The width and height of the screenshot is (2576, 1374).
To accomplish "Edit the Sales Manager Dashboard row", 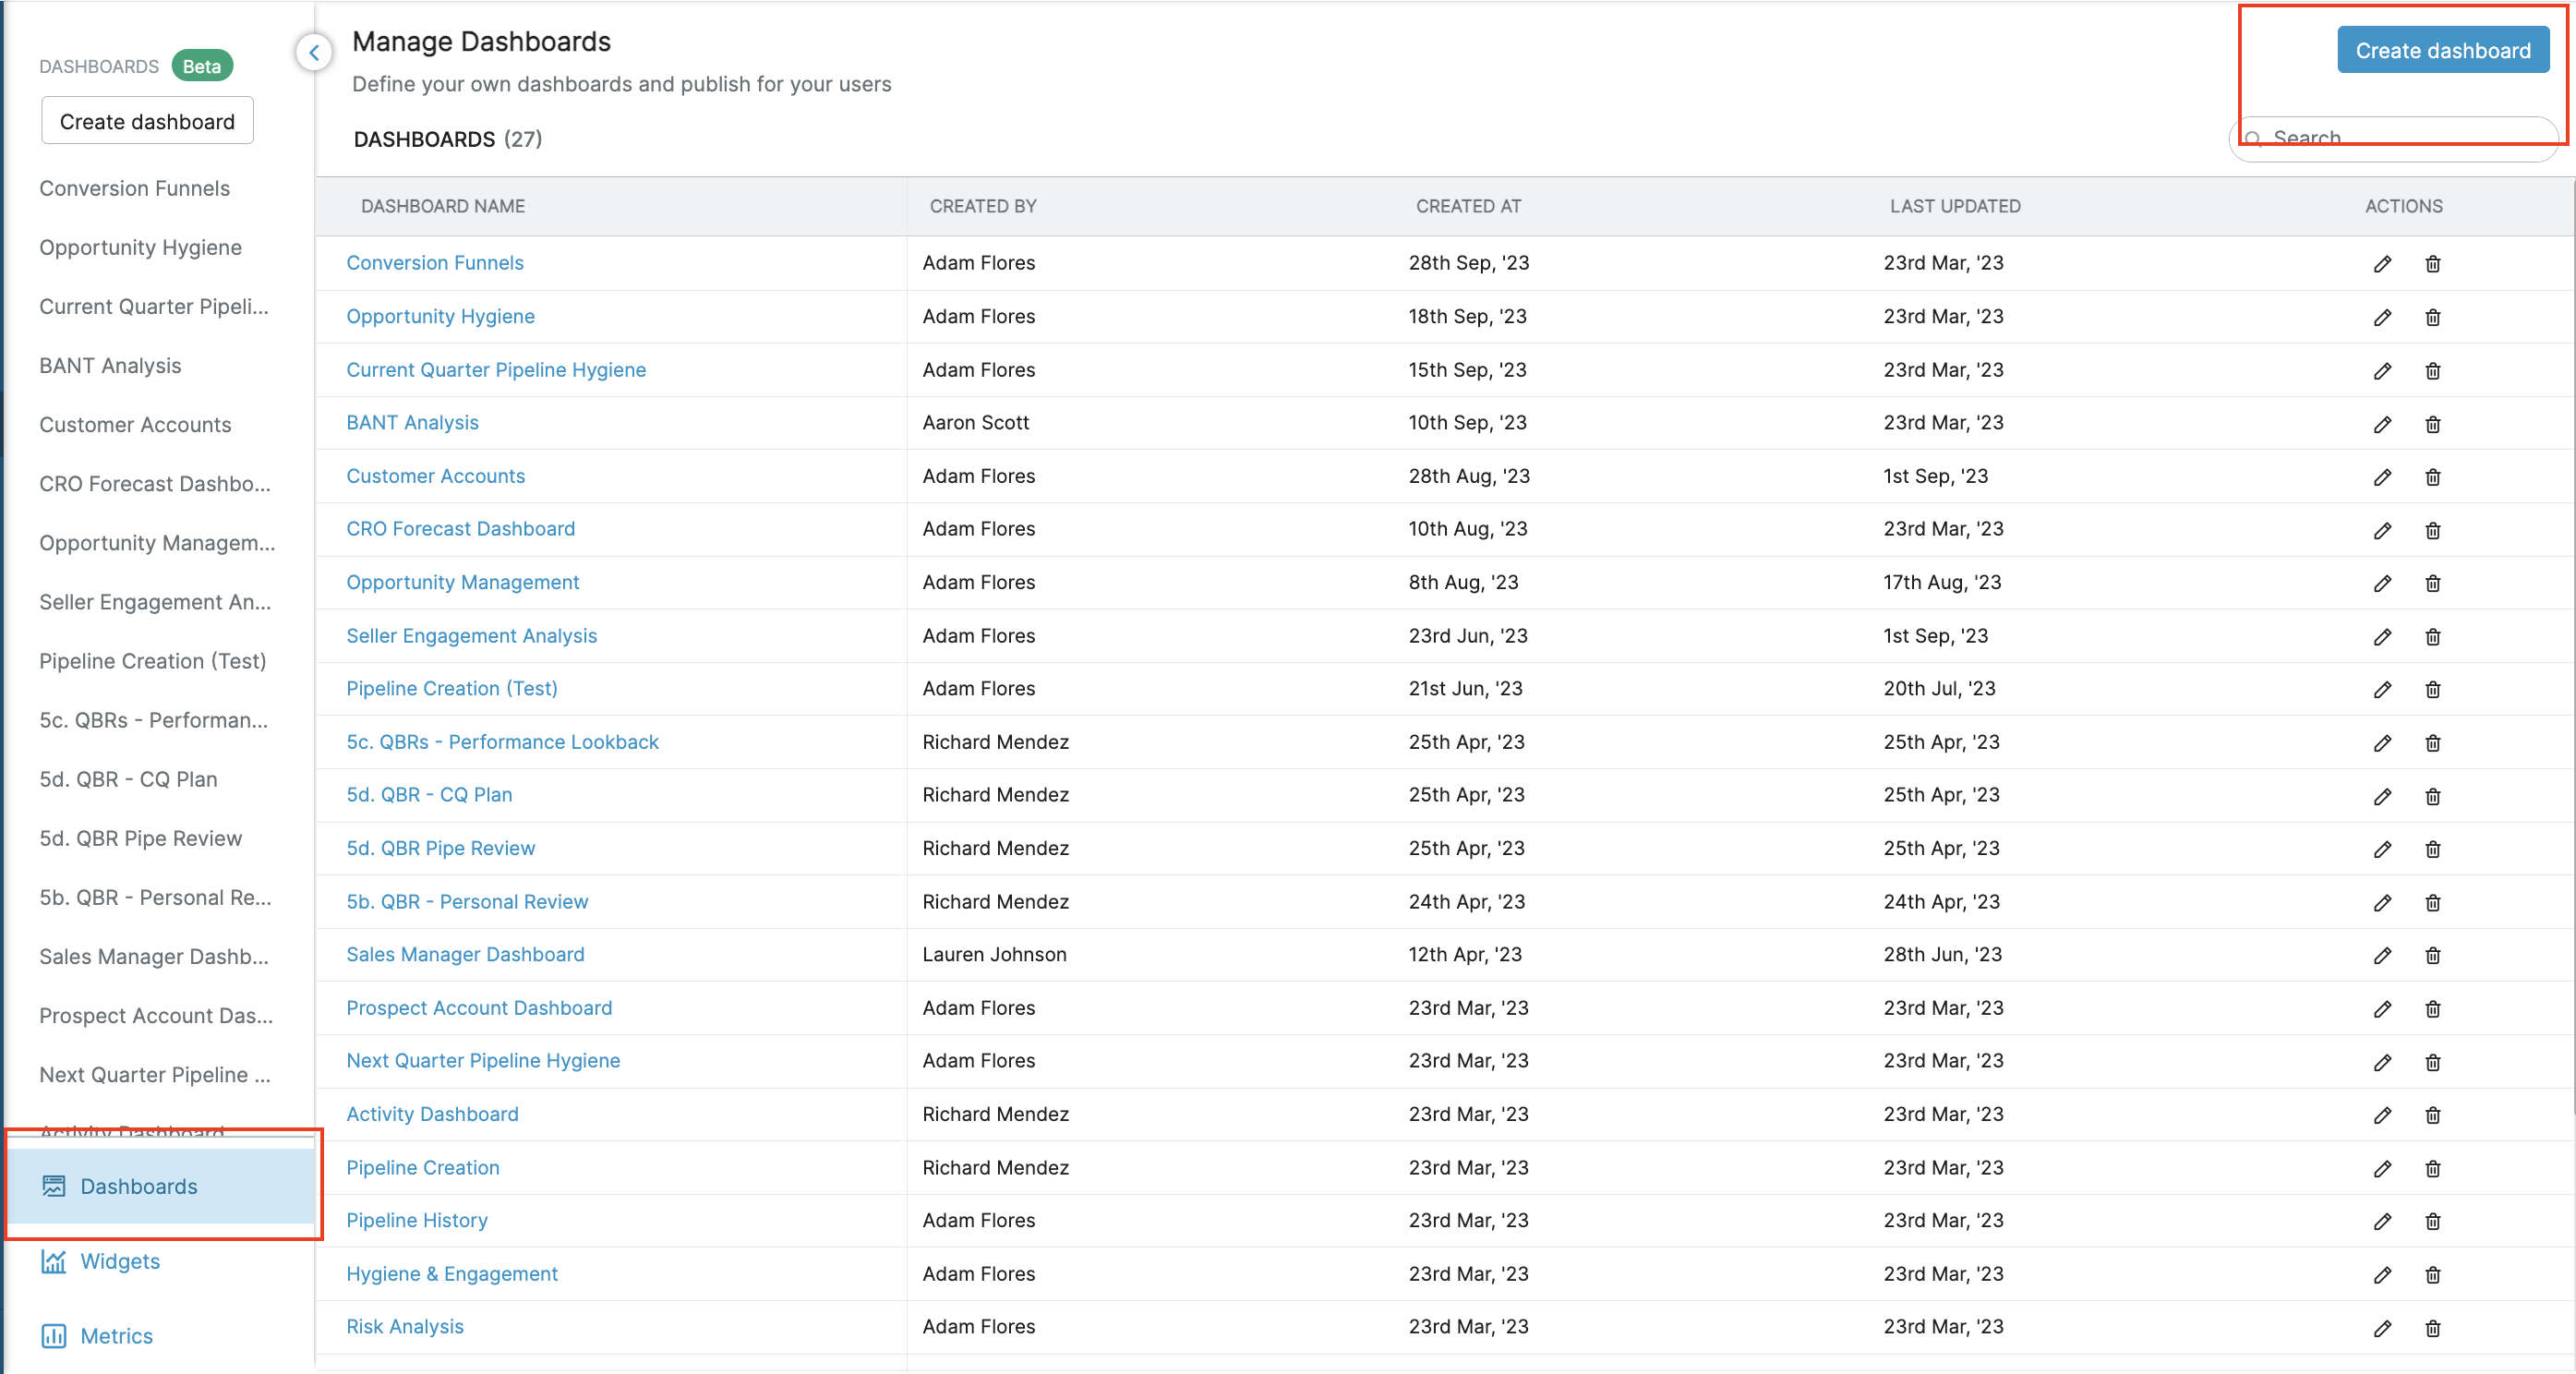I will (2383, 955).
